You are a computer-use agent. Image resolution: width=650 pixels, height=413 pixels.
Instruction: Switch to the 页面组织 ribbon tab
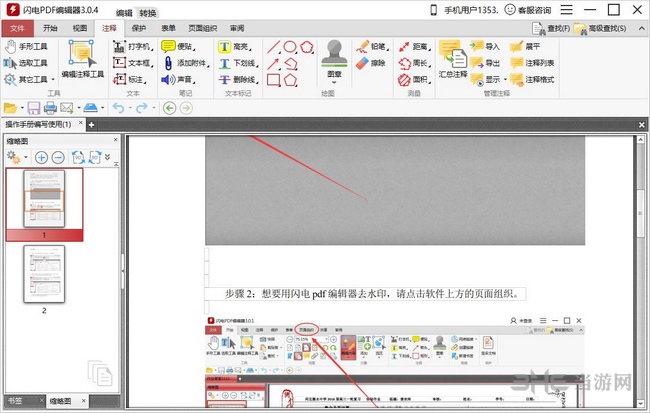click(x=203, y=28)
